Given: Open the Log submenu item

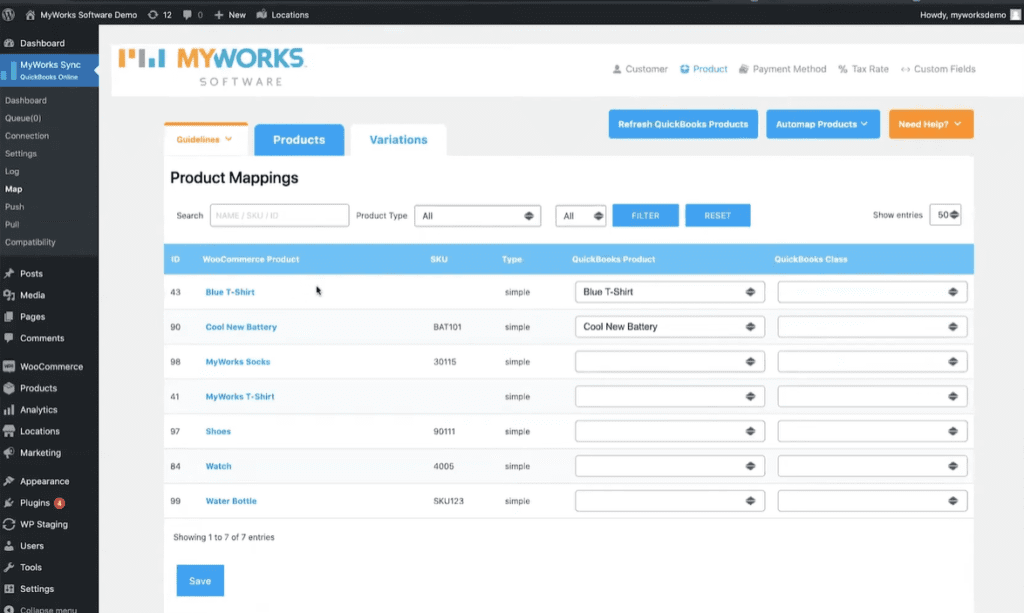Looking at the screenshot, I should 12,171.
